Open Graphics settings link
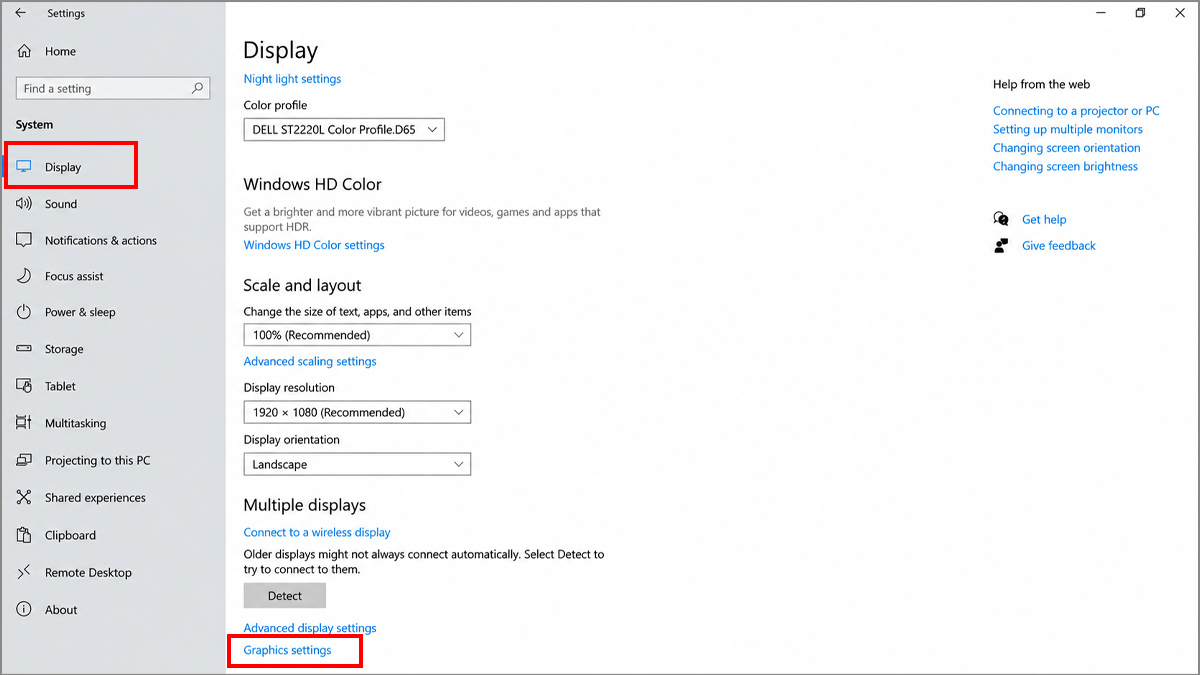This screenshot has width=1200, height=675. pos(287,650)
